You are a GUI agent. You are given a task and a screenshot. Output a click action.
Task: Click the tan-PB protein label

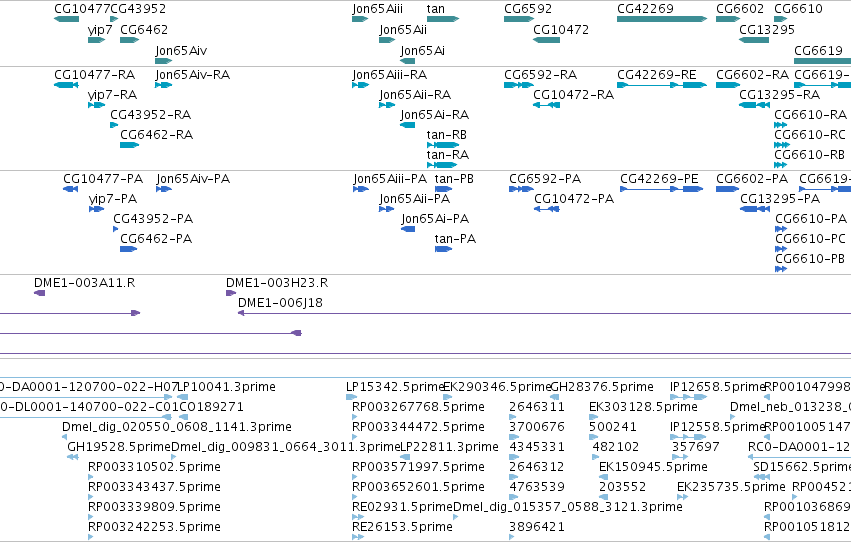[454, 179]
